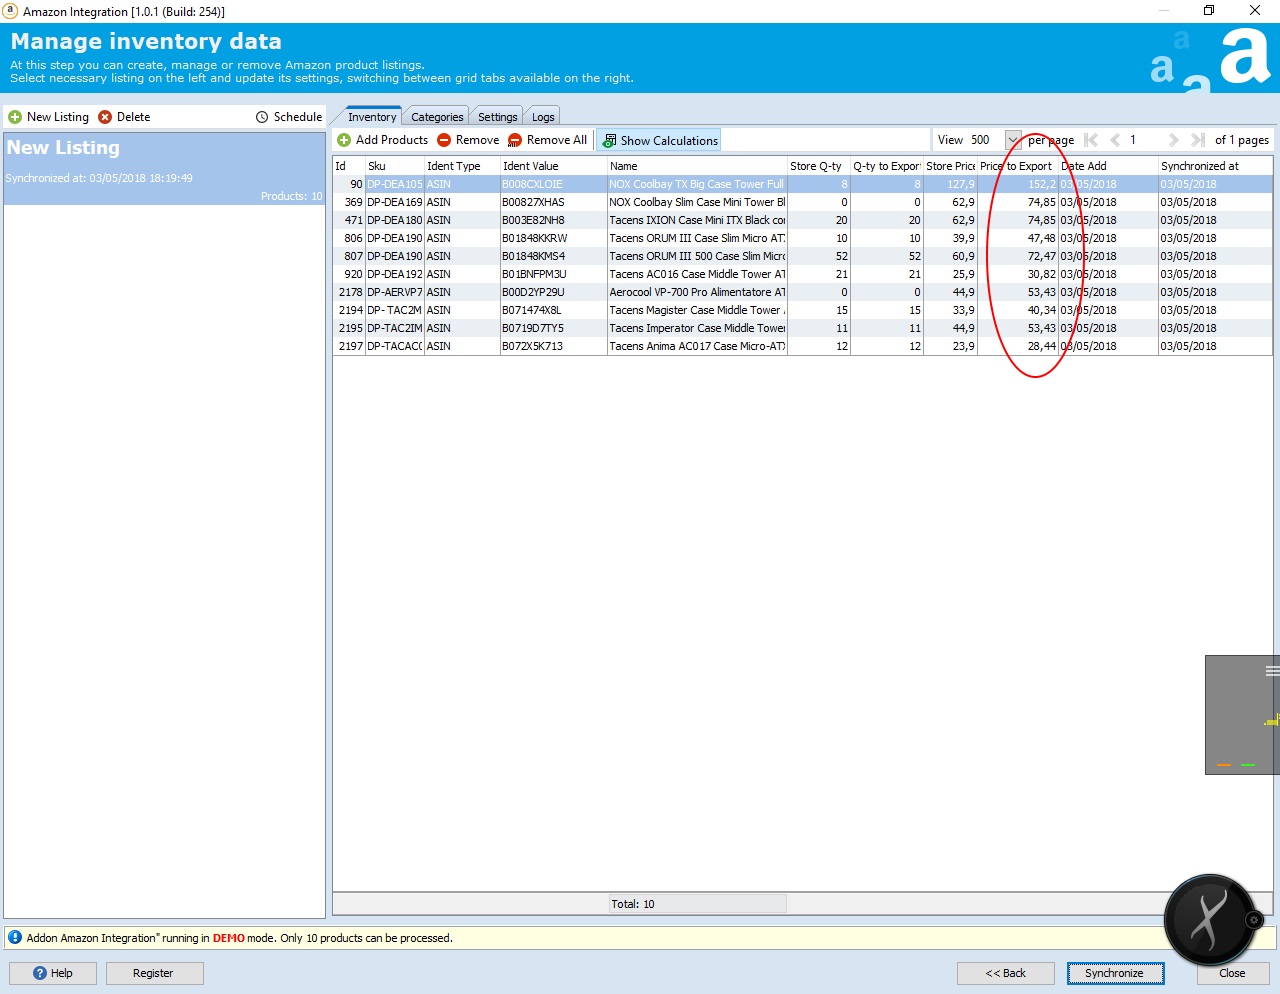
Task: Select the Tacens Magister Case Middle Tower row
Action: click(x=802, y=310)
